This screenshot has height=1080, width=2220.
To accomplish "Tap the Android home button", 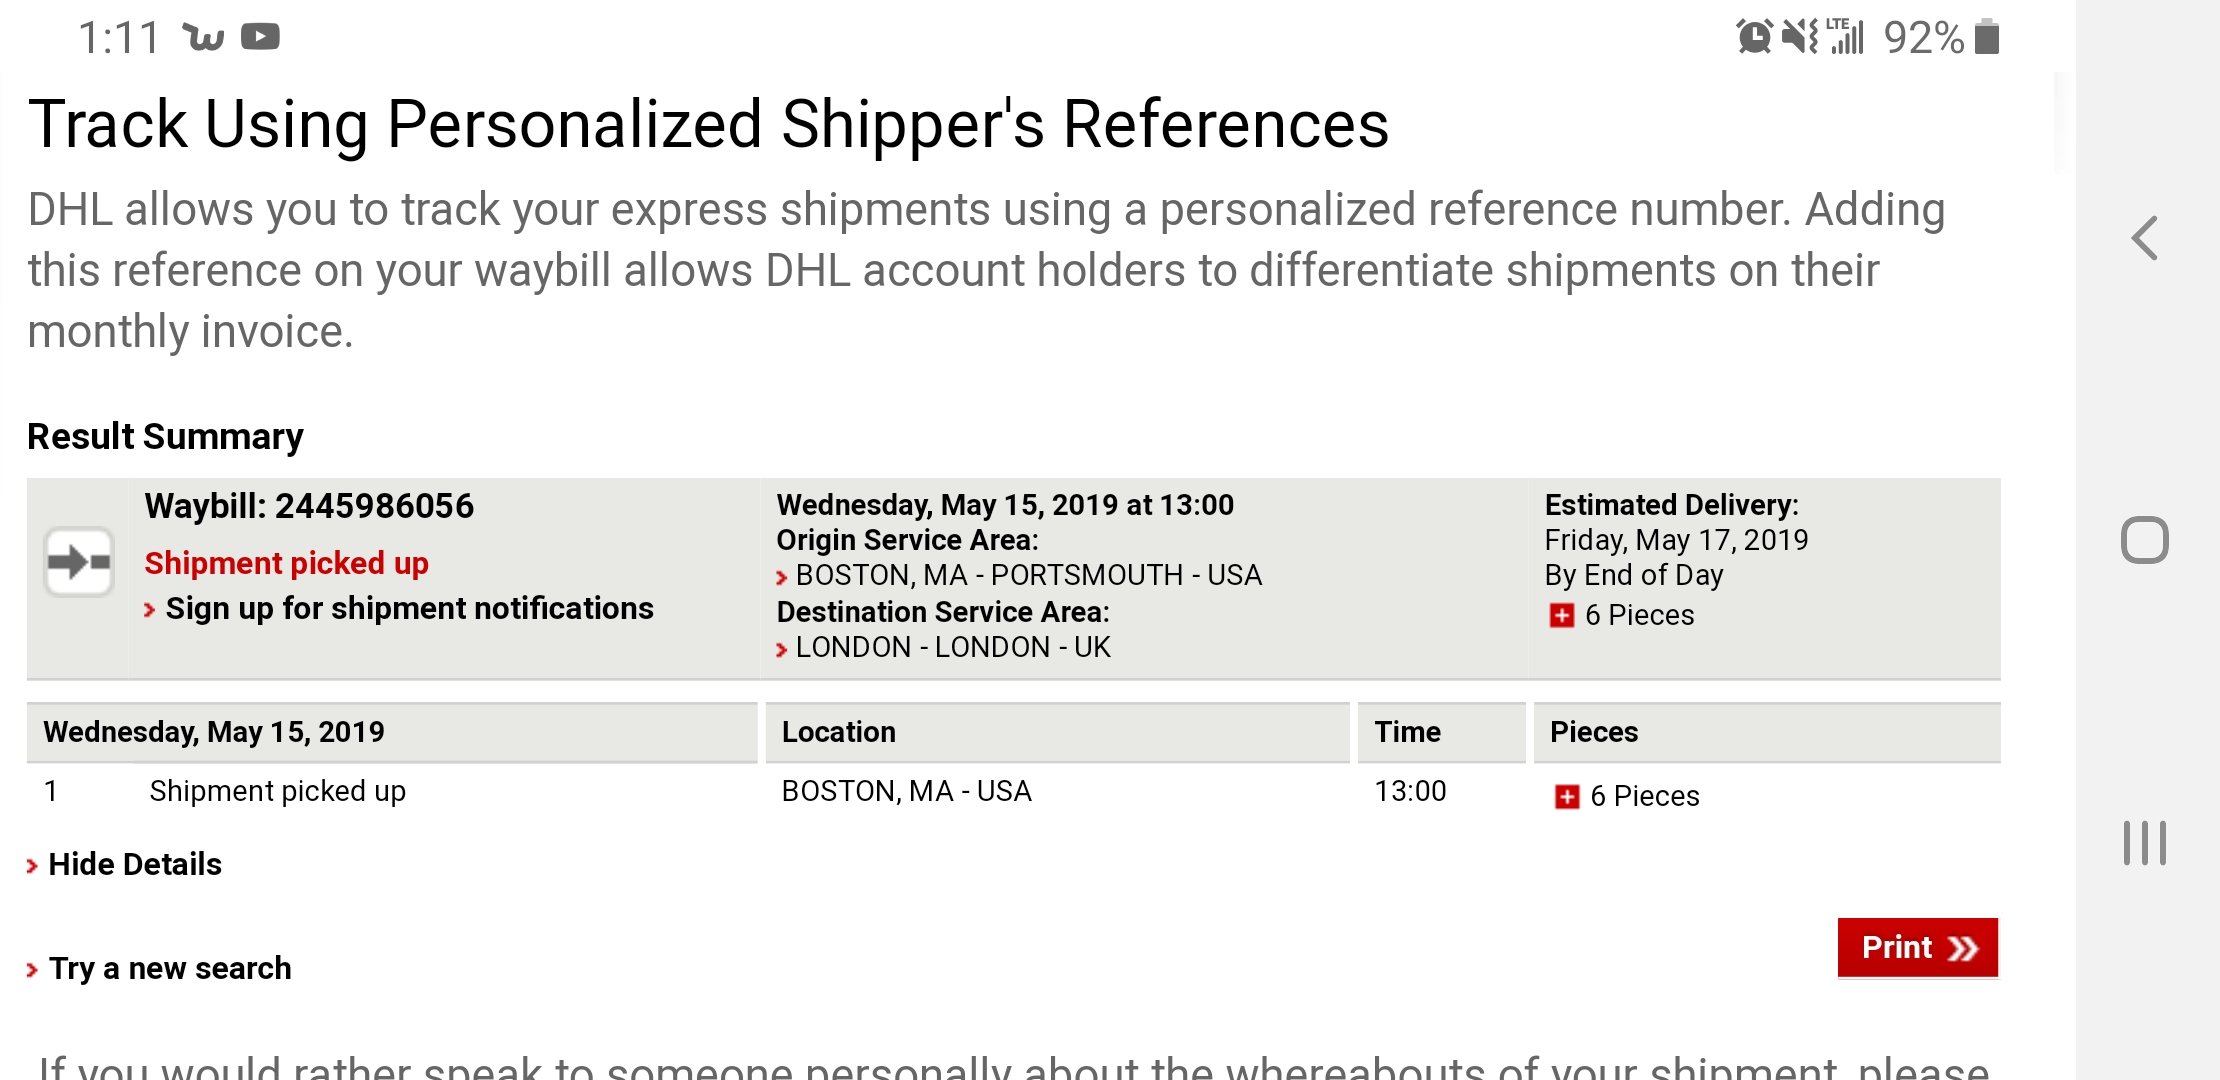I will tap(2144, 540).
